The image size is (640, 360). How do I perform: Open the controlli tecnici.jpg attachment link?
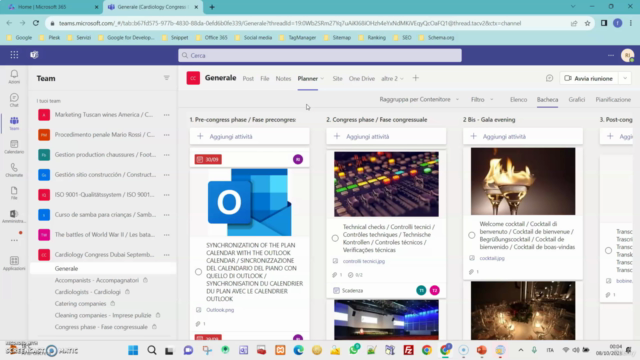(x=364, y=261)
